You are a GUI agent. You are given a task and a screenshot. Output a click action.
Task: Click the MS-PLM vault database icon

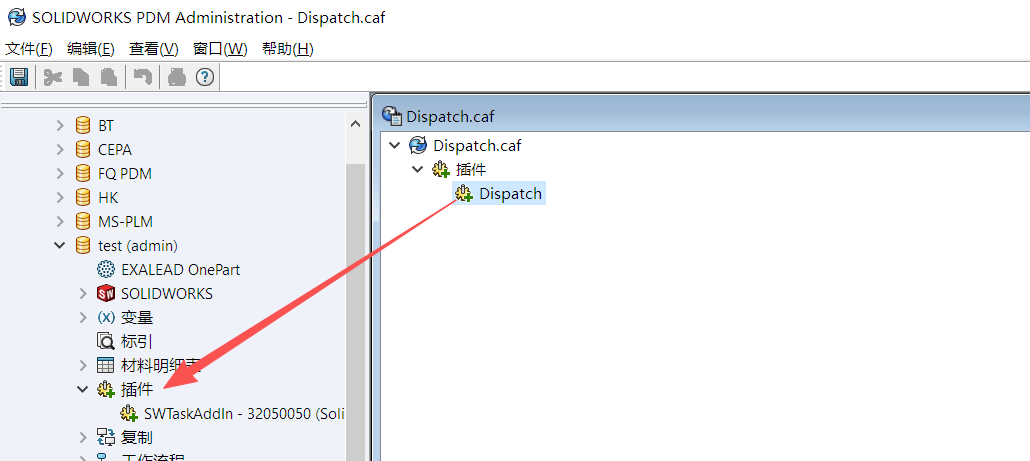(83, 221)
